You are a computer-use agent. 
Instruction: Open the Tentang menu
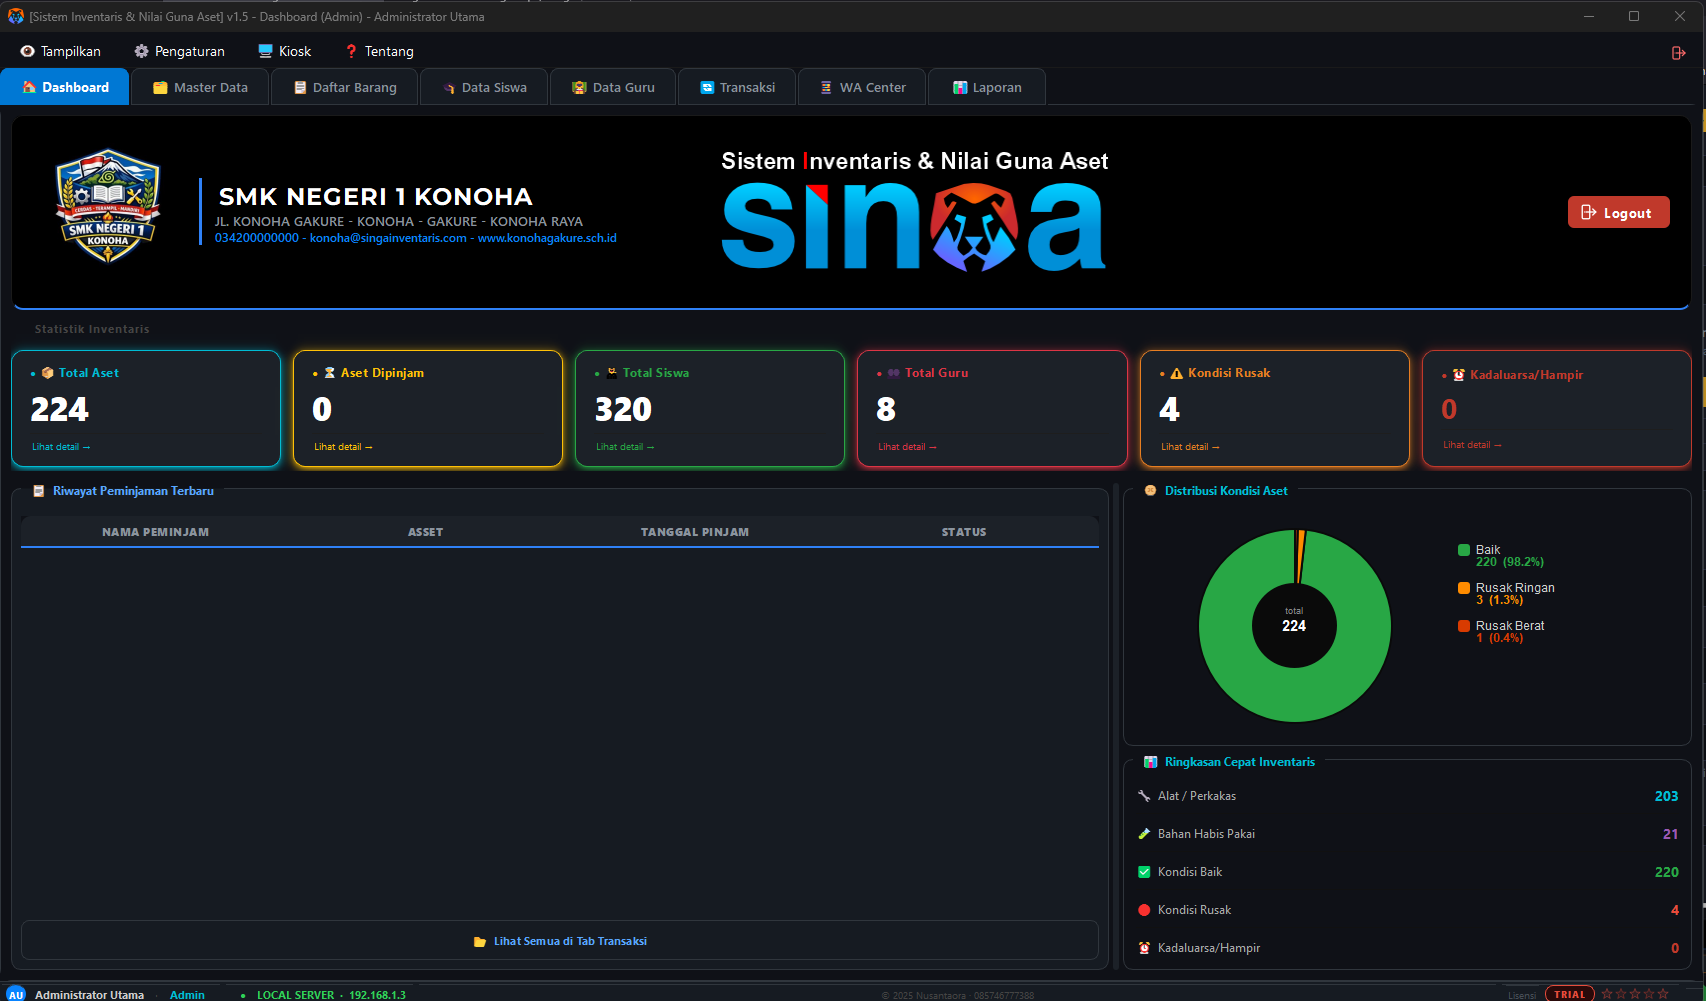point(379,51)
